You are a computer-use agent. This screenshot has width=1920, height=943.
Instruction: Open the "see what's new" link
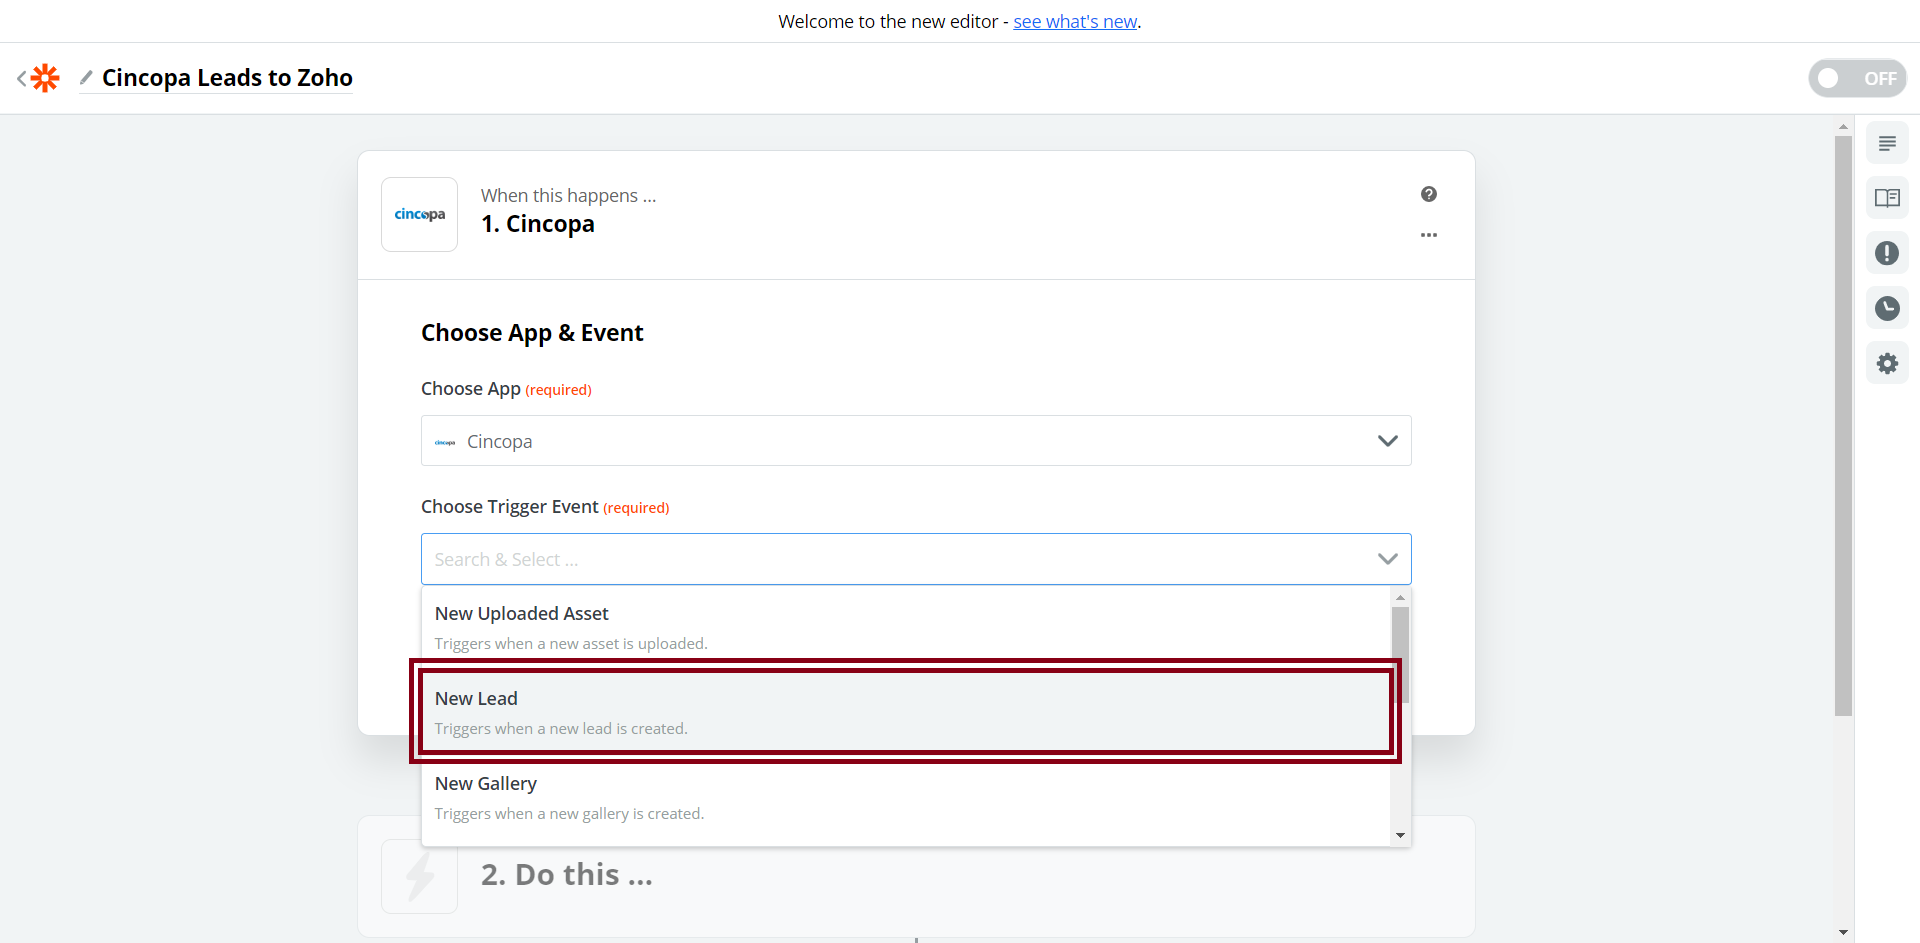tap(1075, 22)
